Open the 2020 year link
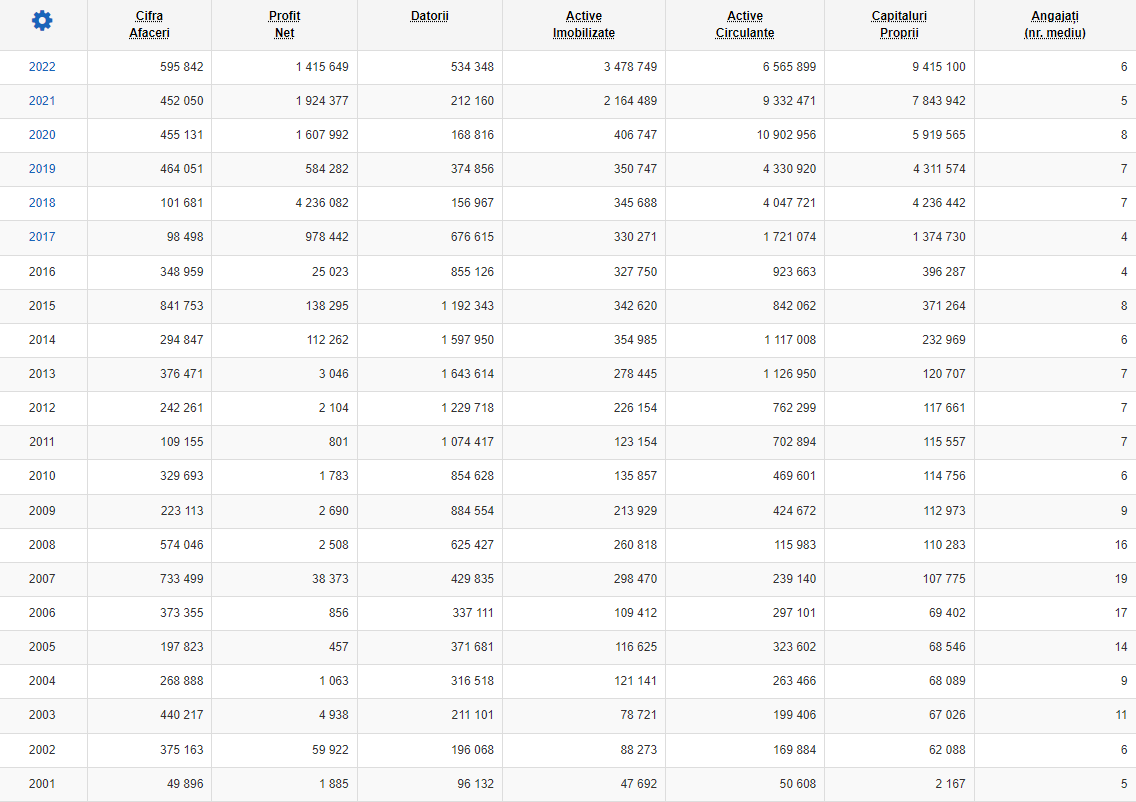 coord(42,135)
